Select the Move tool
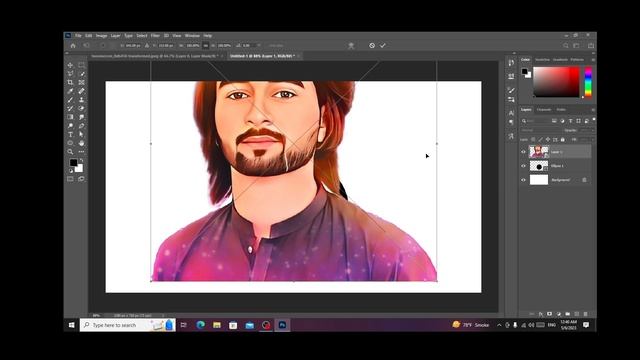This screenshot has width=640, height=360. pyautogui.click(x=70, y=65)
